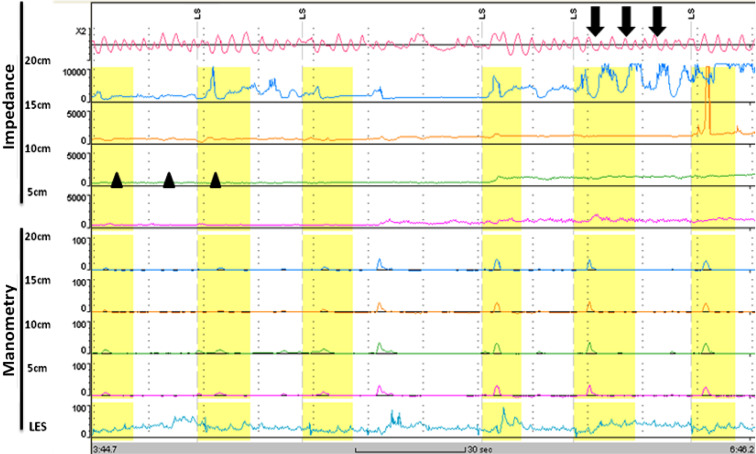Click the X2 label on respiration trace
The width and height of the screenshot is (756, 454).
coord(80,31)
